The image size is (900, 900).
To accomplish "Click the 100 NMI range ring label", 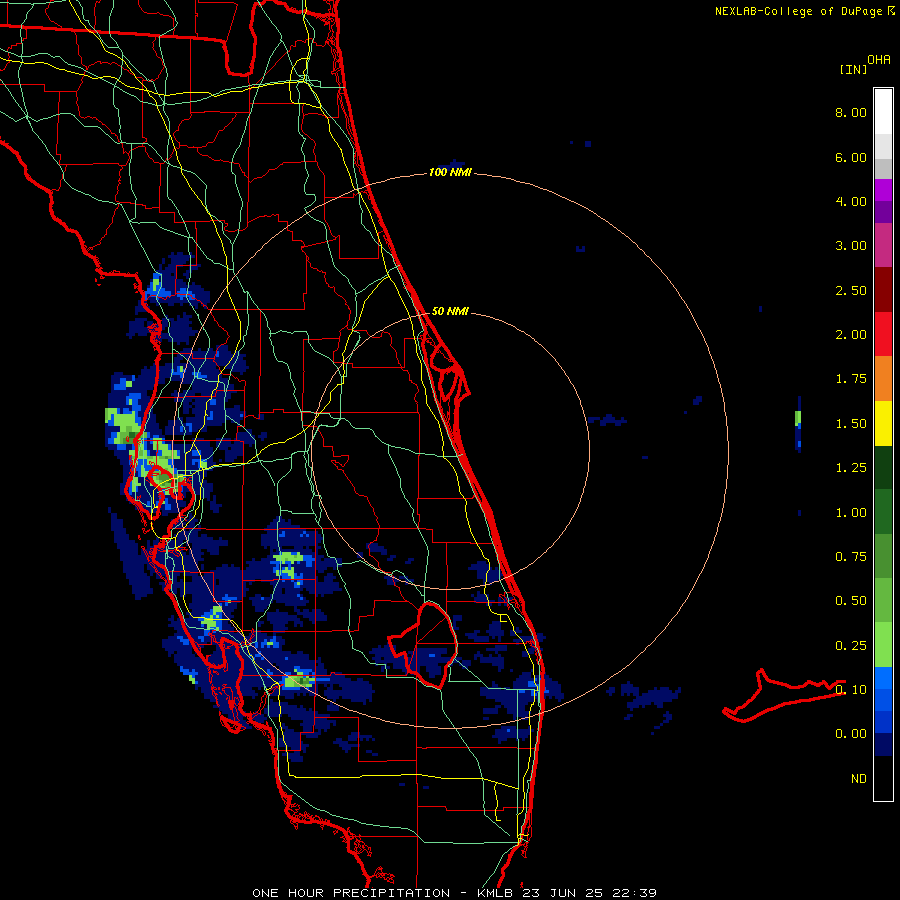I will (x=450, y=172).
